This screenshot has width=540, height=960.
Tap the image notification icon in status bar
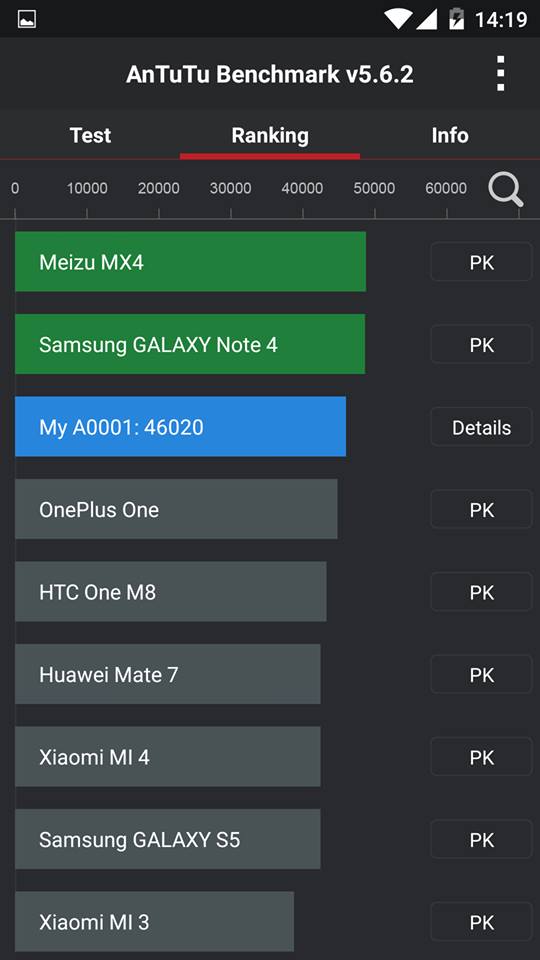click(x=26, y=19)
